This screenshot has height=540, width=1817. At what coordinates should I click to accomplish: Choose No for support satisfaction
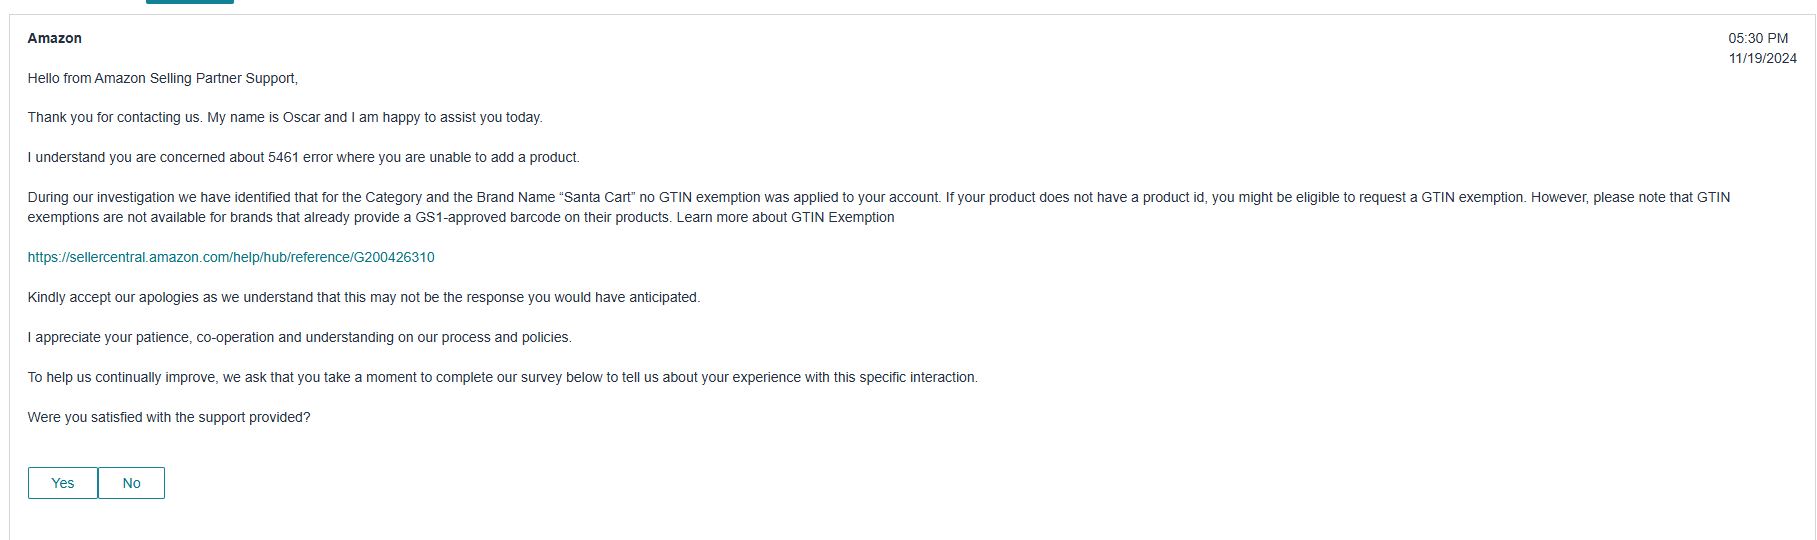(131, 483)
